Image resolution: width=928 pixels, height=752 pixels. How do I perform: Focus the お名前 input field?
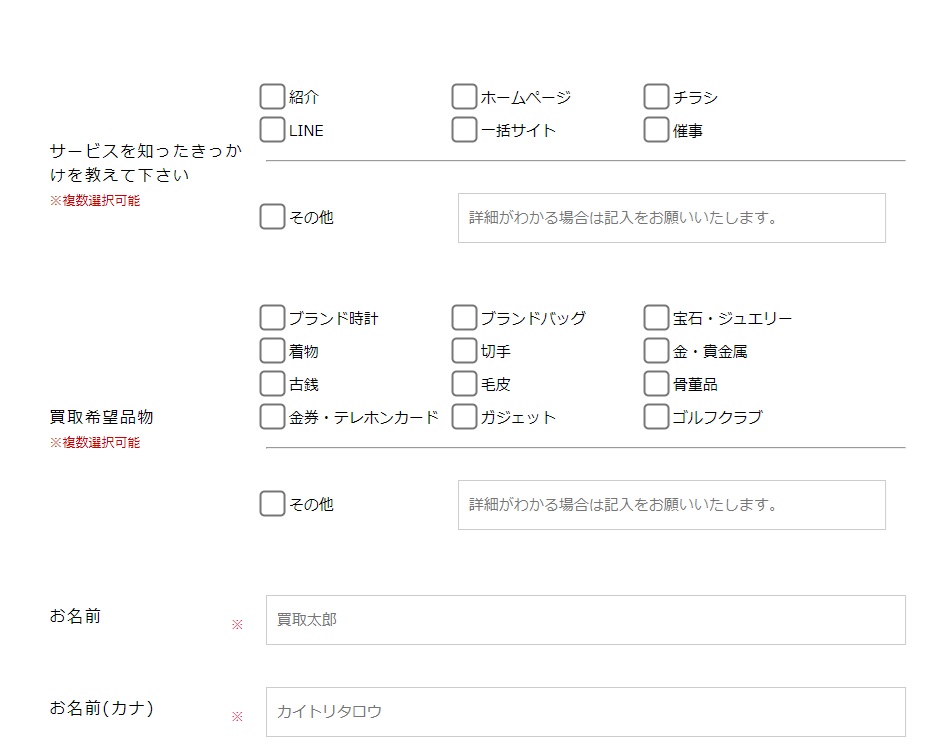pos(586,620)
